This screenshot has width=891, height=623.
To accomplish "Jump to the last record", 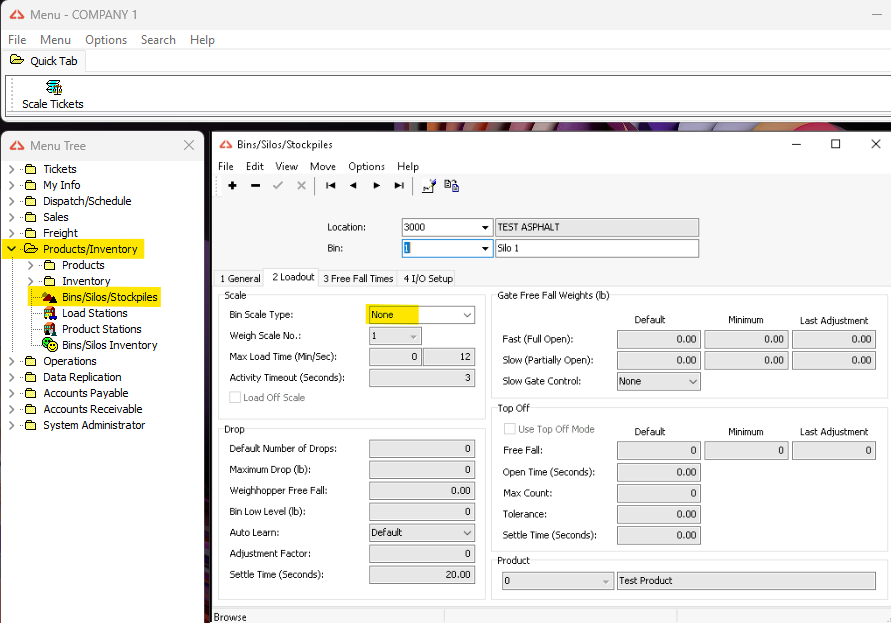I will point(399,185).
